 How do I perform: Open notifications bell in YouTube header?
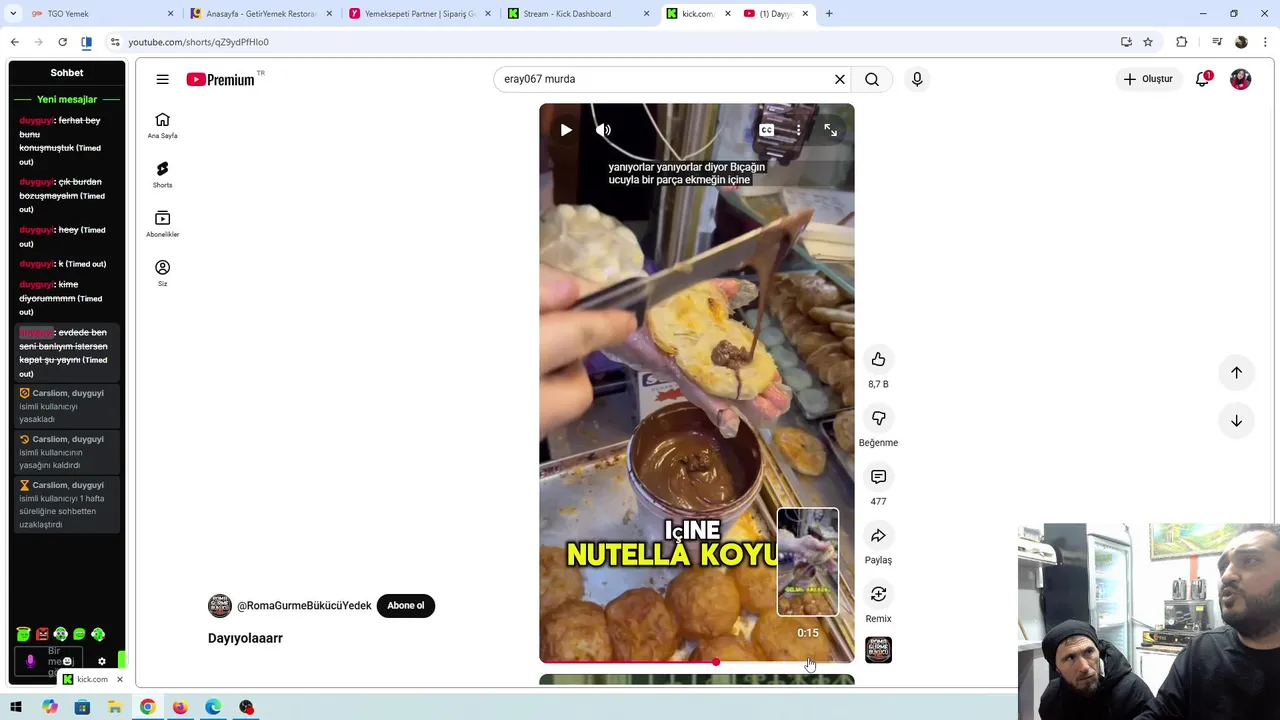pos(1203,79)
